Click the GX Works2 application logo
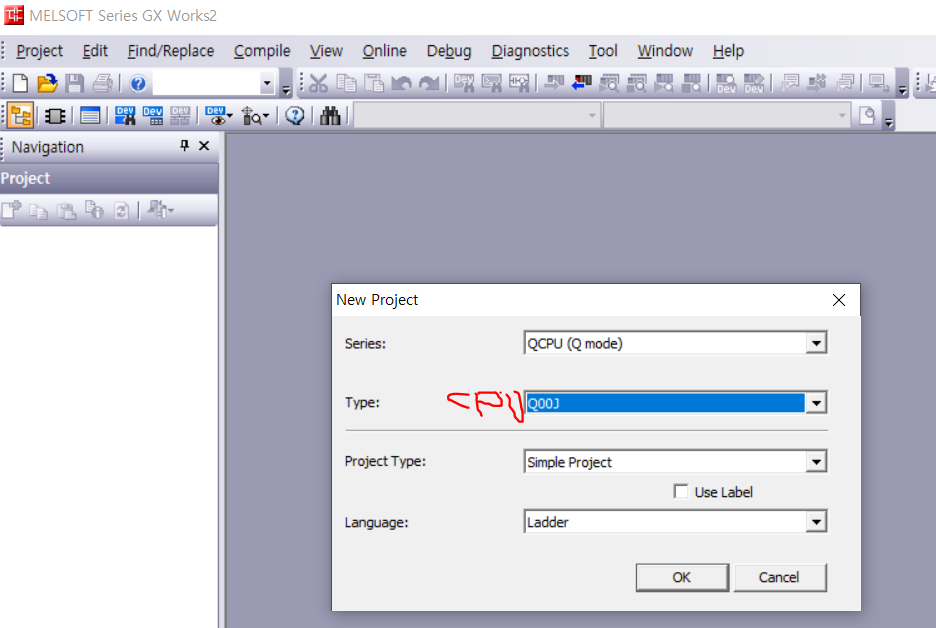Image resolution: width=936 pixels, height=628 pixels. (14, 15)
